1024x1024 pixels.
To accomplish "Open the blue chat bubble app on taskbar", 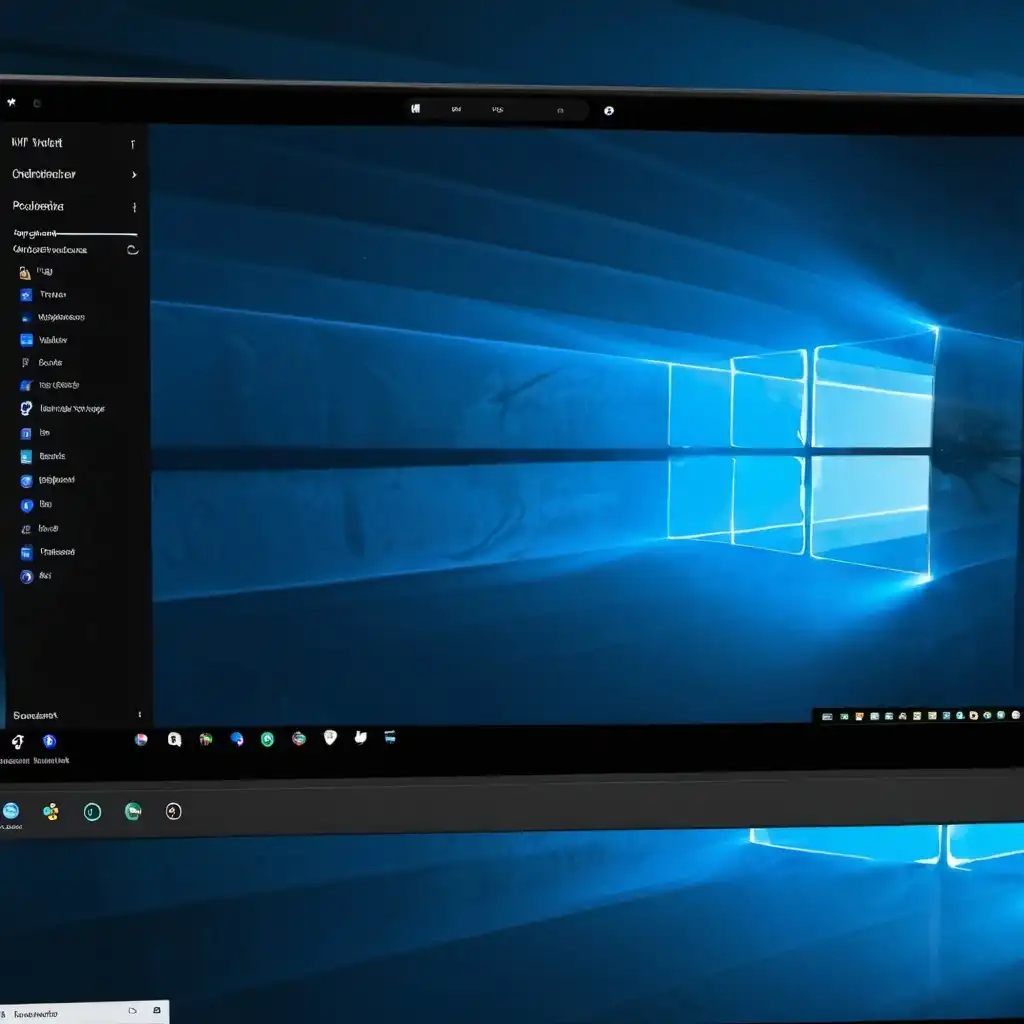I will coord(236,739).
